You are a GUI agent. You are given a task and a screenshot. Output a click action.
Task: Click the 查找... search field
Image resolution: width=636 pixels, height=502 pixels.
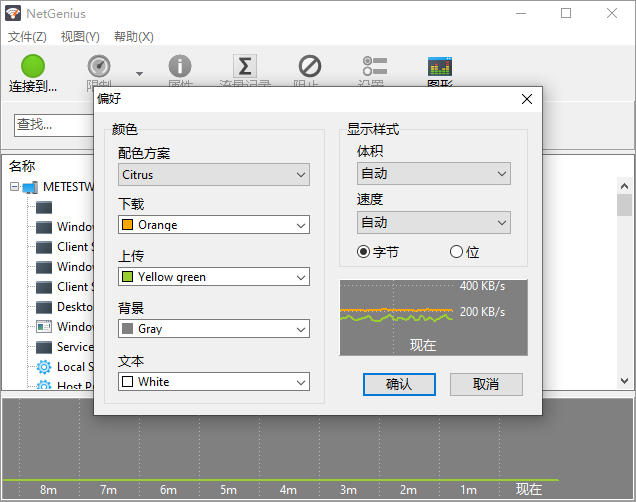[54, 125]
